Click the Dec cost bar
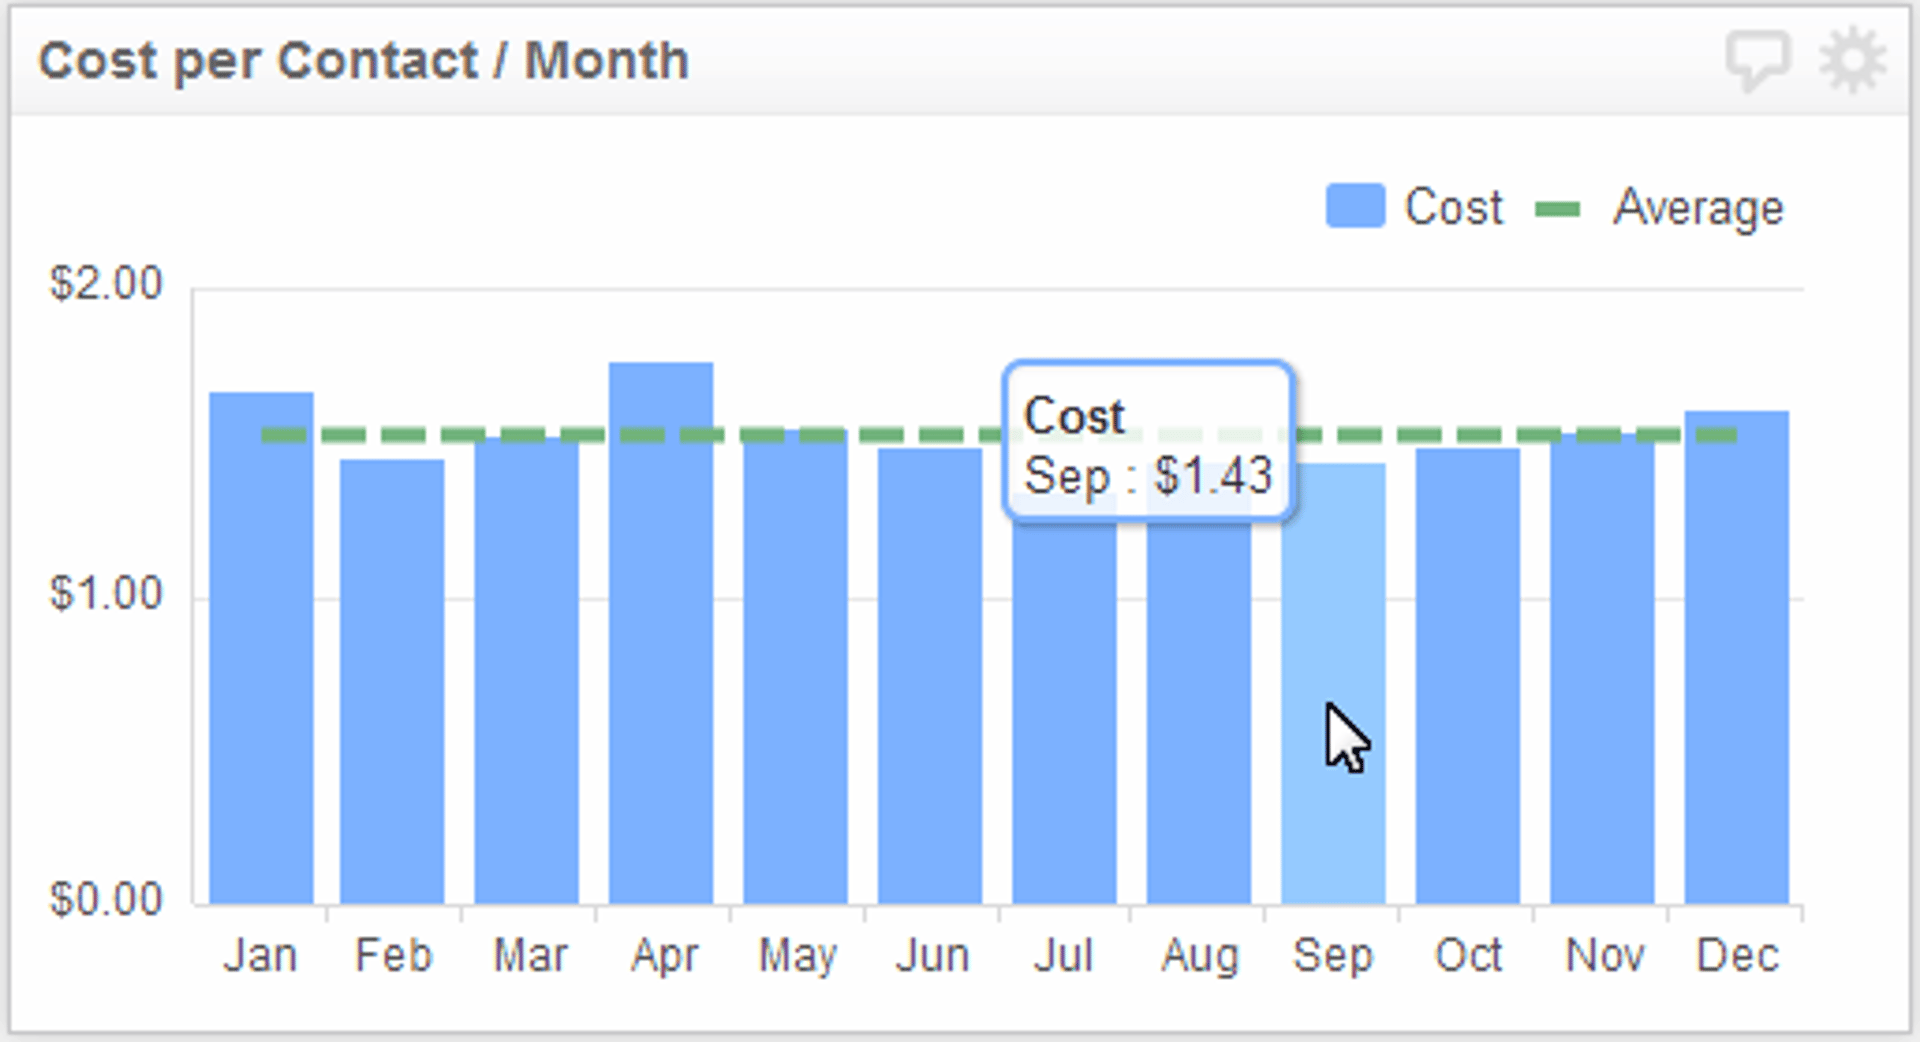This screenshot has height=1042, width=1920. 1737,650
